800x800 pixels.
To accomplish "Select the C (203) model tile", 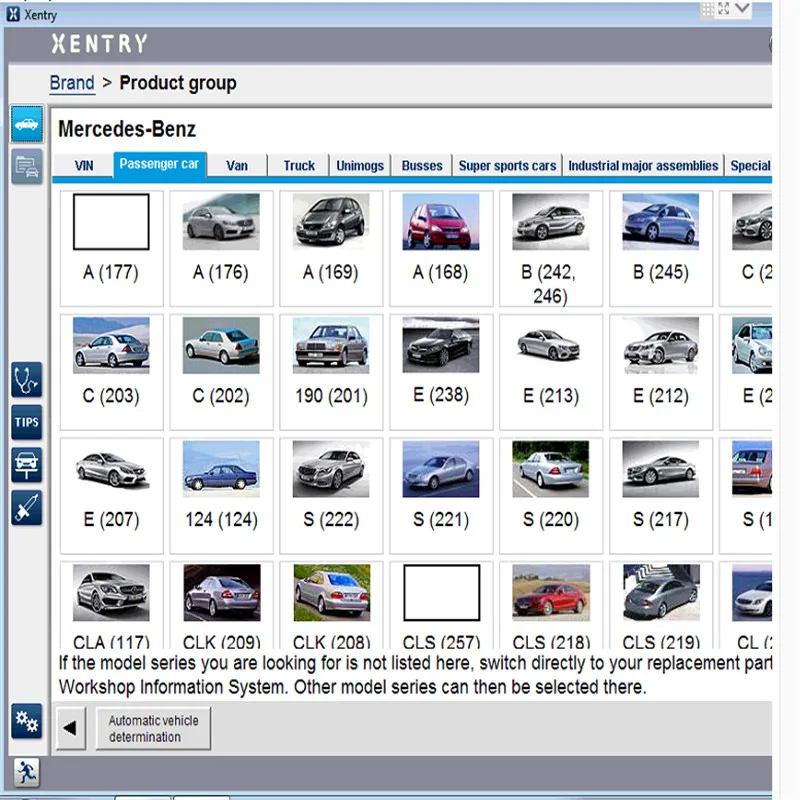I will pos(111,372).
